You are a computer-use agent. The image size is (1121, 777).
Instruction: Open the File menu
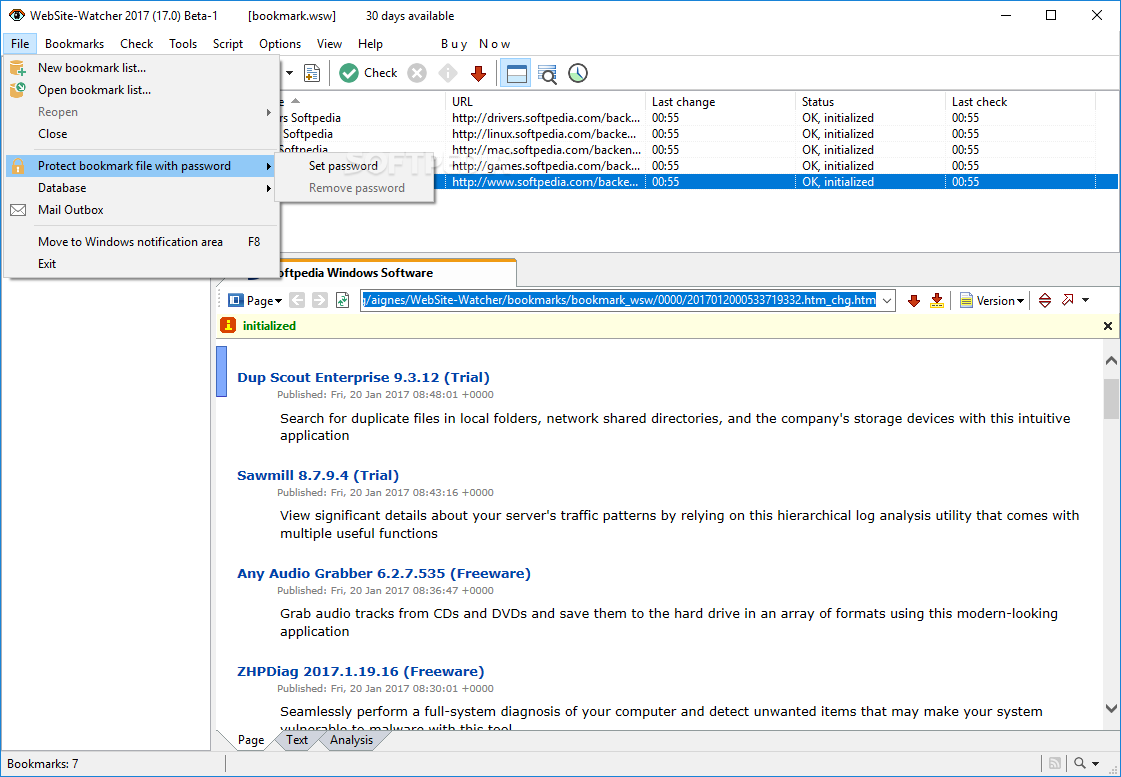tap(20, 44)
